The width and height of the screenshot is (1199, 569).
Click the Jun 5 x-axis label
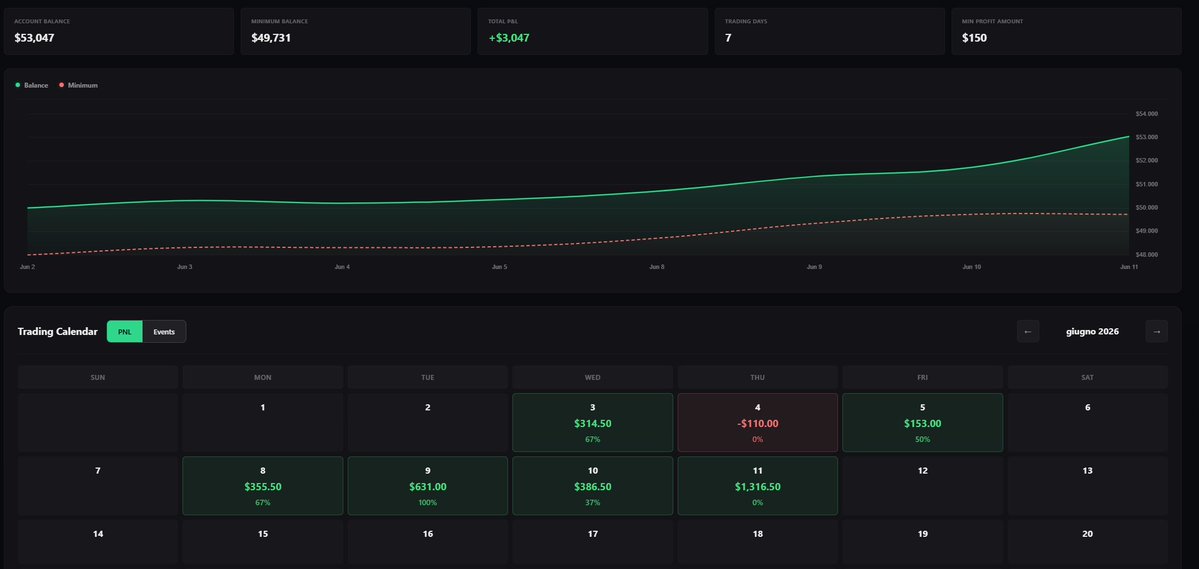click(x=499, y=267)
